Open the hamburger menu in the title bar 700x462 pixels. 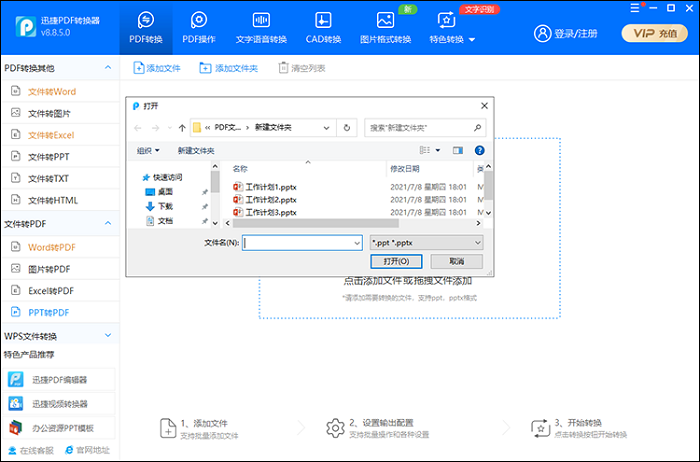634,8
